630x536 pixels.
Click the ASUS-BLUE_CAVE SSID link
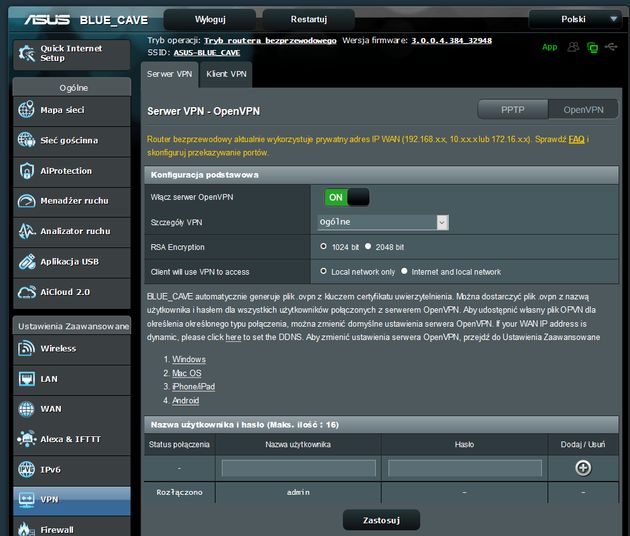click(207, 53)
